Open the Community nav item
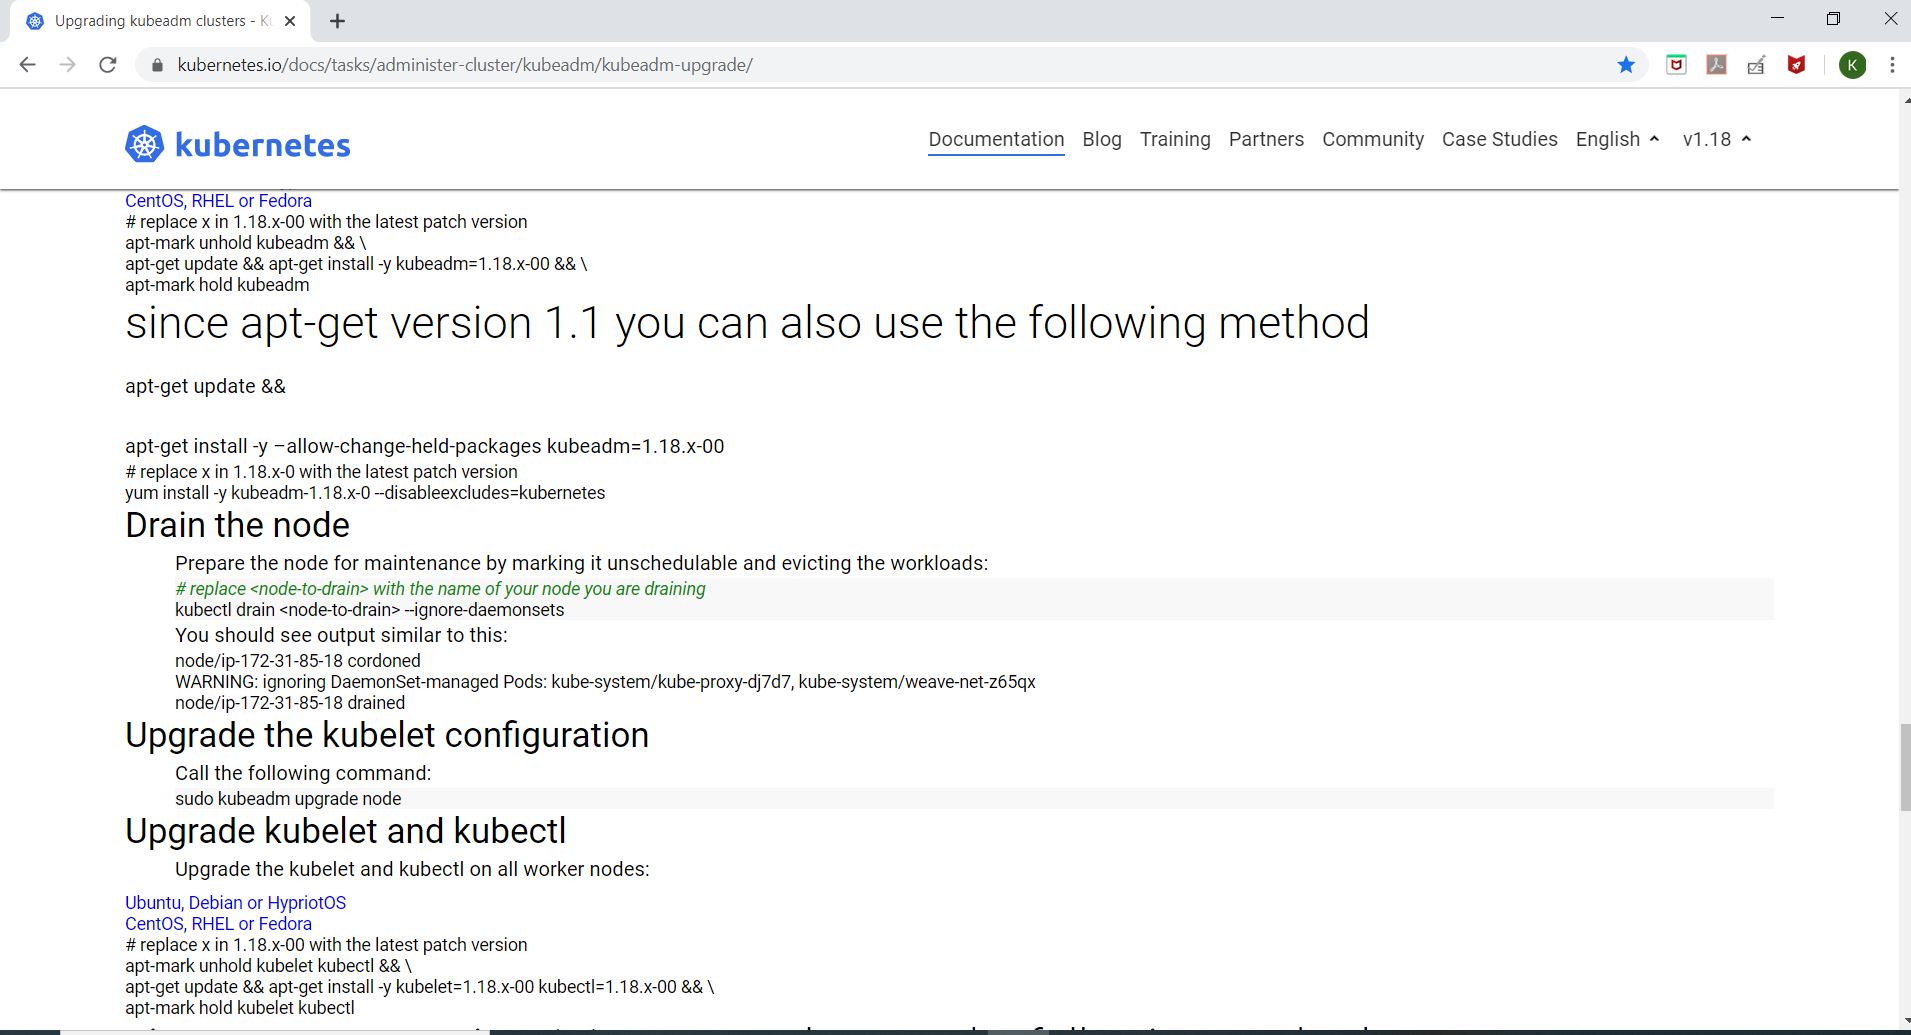Viewport: 1911px width, 1035px height. pos(1373,139)
